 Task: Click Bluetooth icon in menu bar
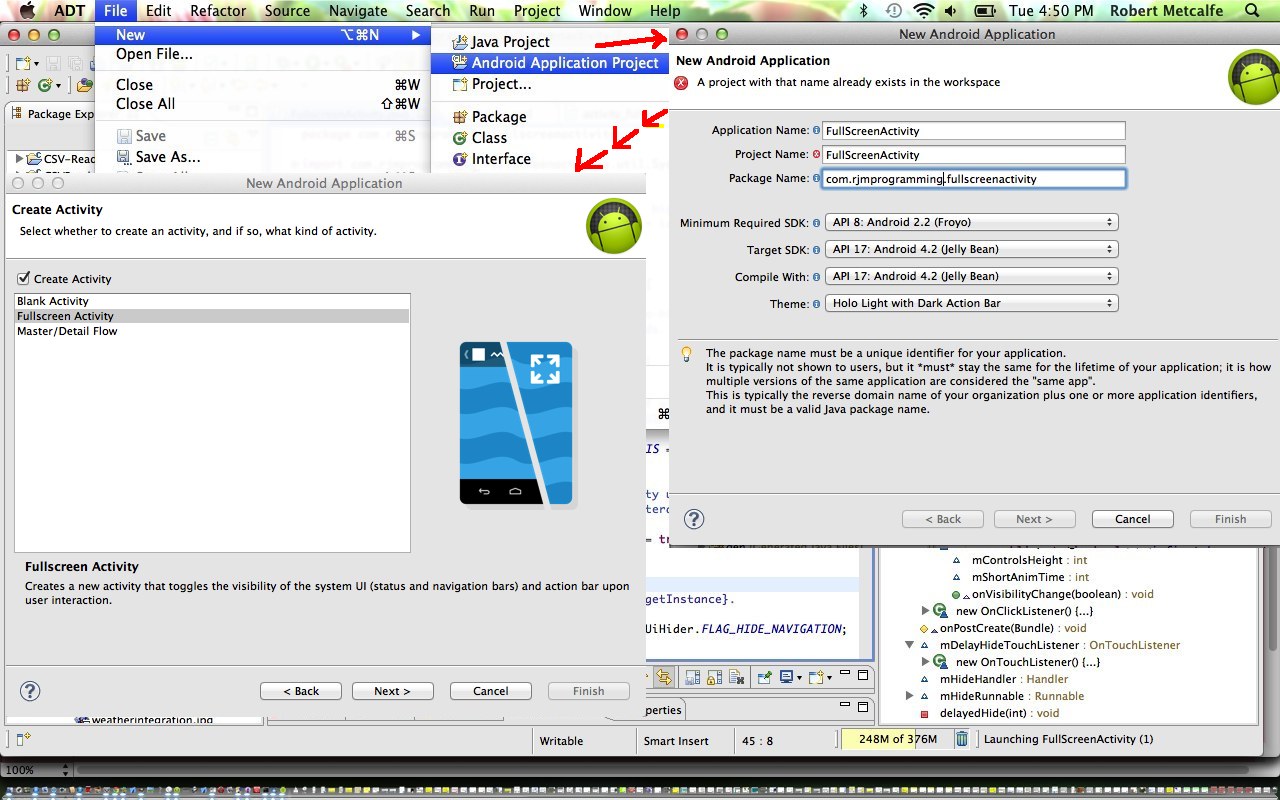(x=863, y=11)
